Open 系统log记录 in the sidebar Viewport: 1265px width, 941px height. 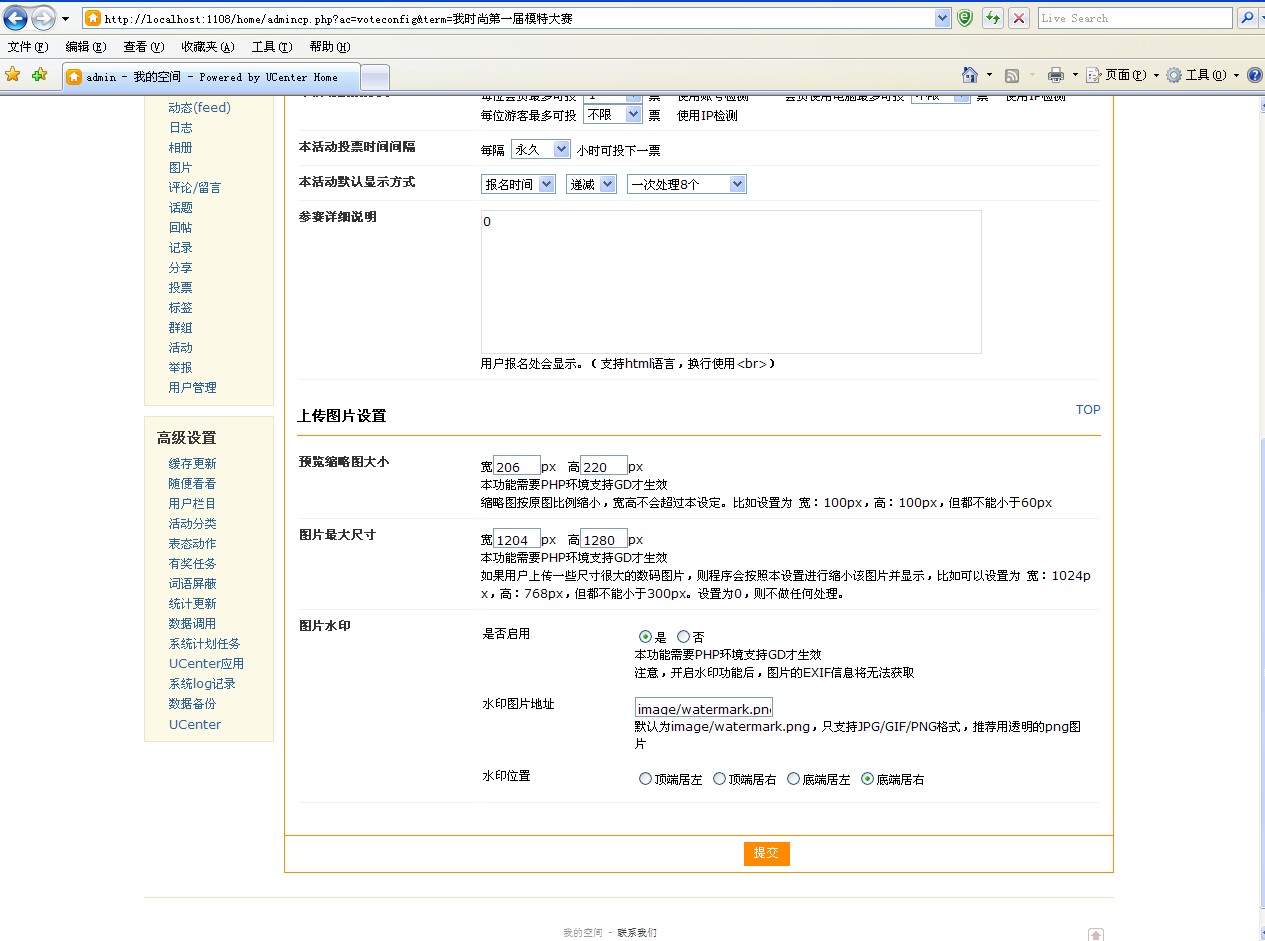(202, 684)
